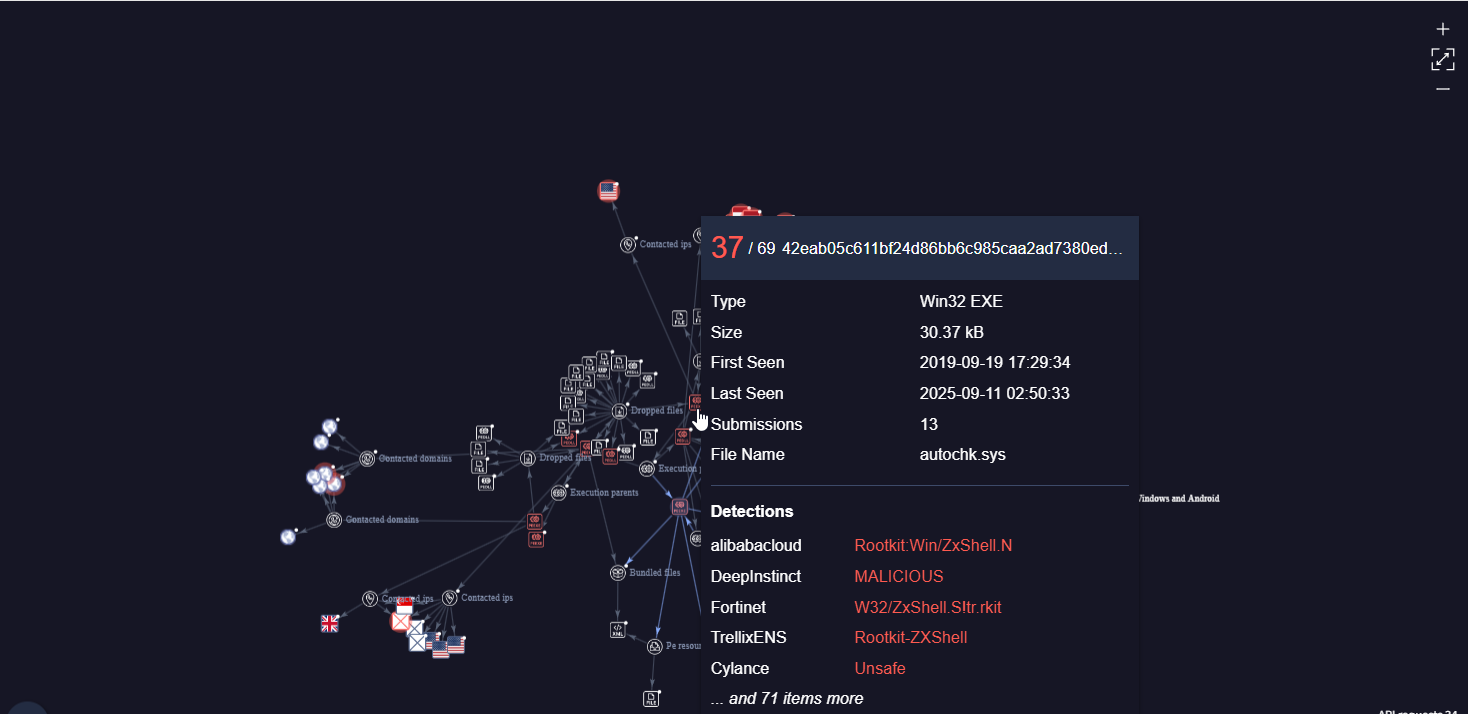The image size is (1468, 714).
Task: Click the Fortinet engine name
Action: click(x=737, y=607)
